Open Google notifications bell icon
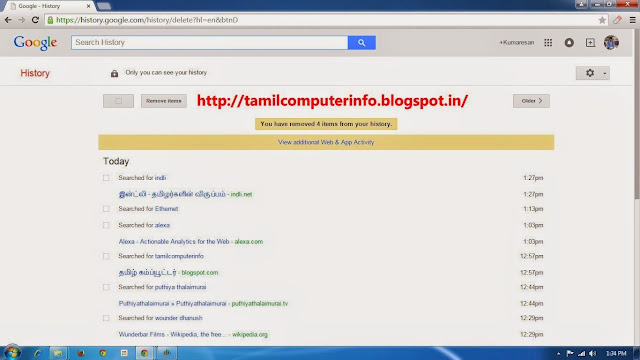The width and height of the screenshot is (640, 360). (569, 42)
